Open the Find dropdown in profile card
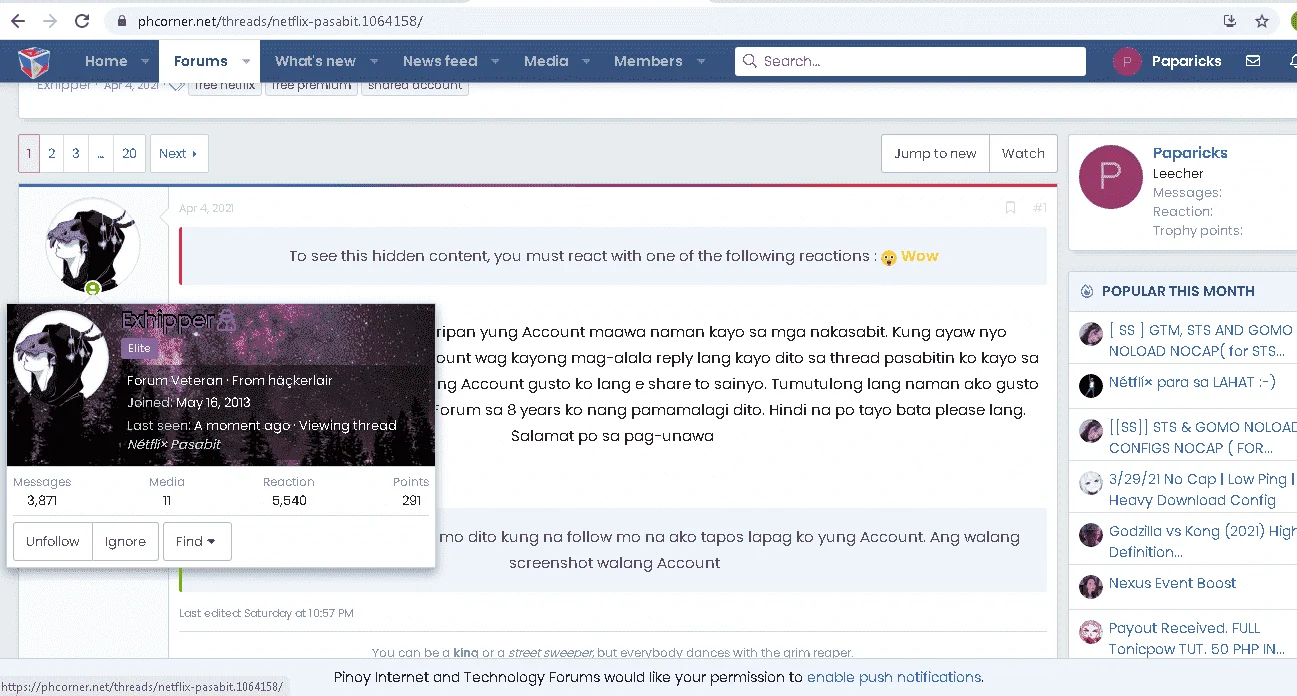The width and height of the screenshot is (1297, 696). tap(197, 541)
